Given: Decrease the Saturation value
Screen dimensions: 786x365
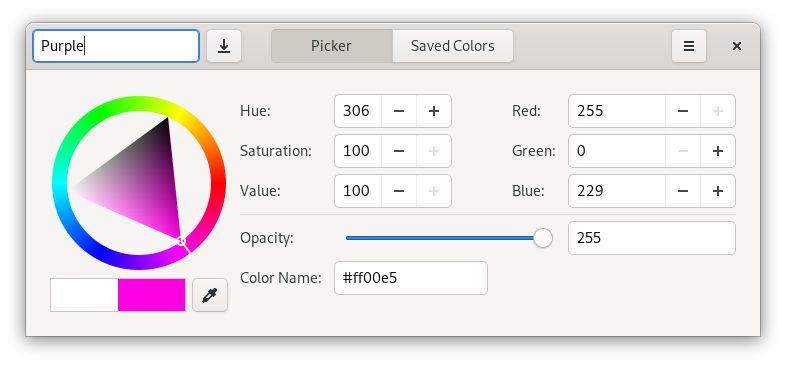Looking at the screenshot, I should 399,151.
